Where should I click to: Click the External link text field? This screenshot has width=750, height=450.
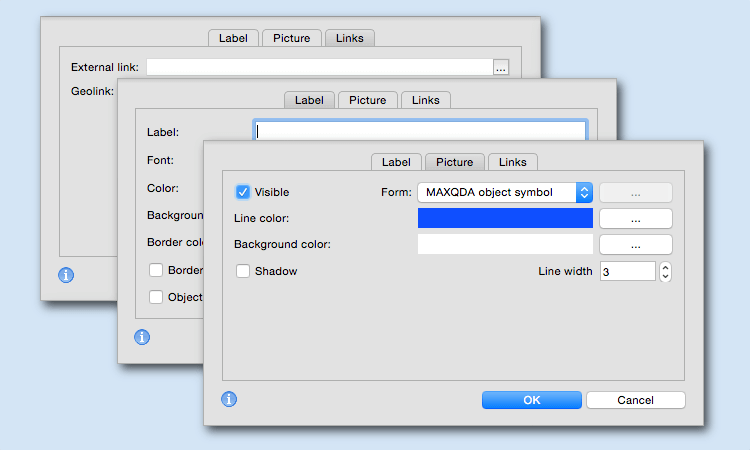[320, 67]
